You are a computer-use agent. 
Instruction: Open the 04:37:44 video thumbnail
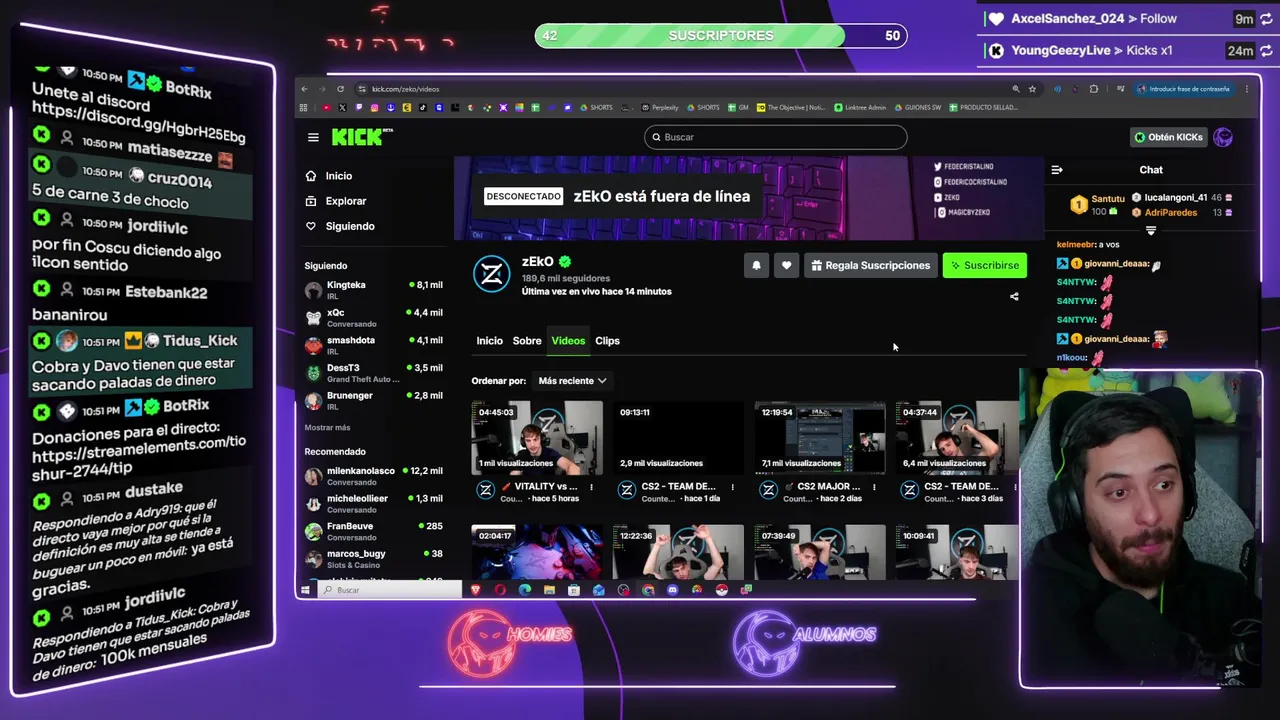coord(957,437)
